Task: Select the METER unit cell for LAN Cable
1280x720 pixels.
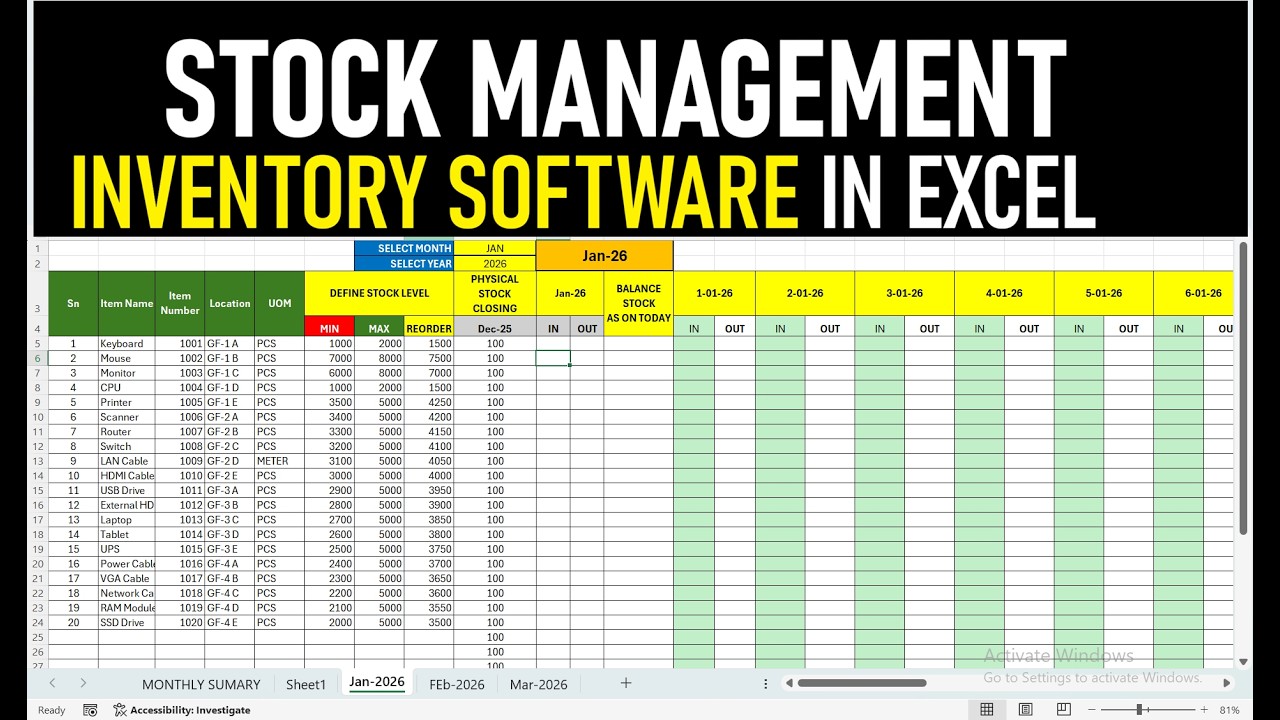Action: pyautogui.click(x=279, y=461)
